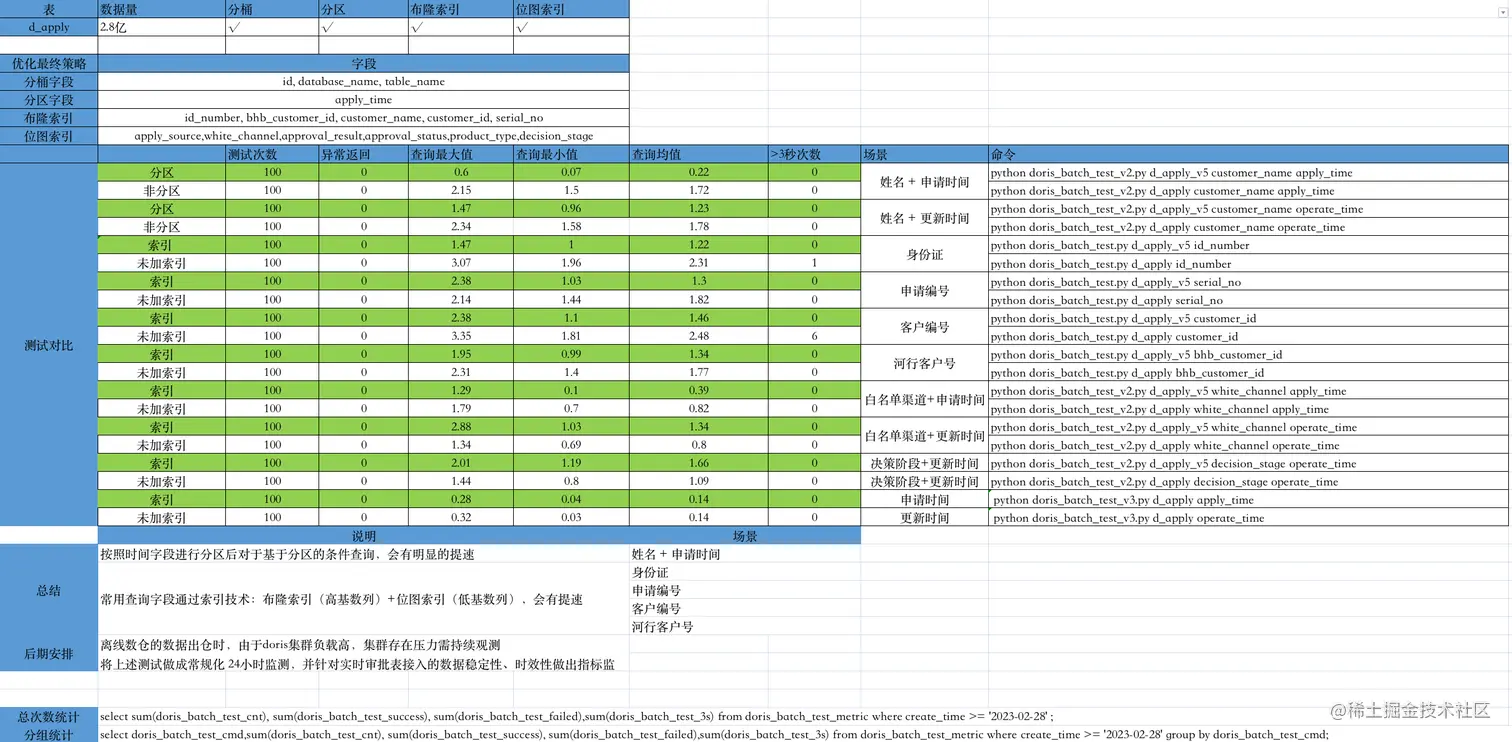
Task: Select the sentence beginning 按照时间字段进行分区
Action: [288, 554]
